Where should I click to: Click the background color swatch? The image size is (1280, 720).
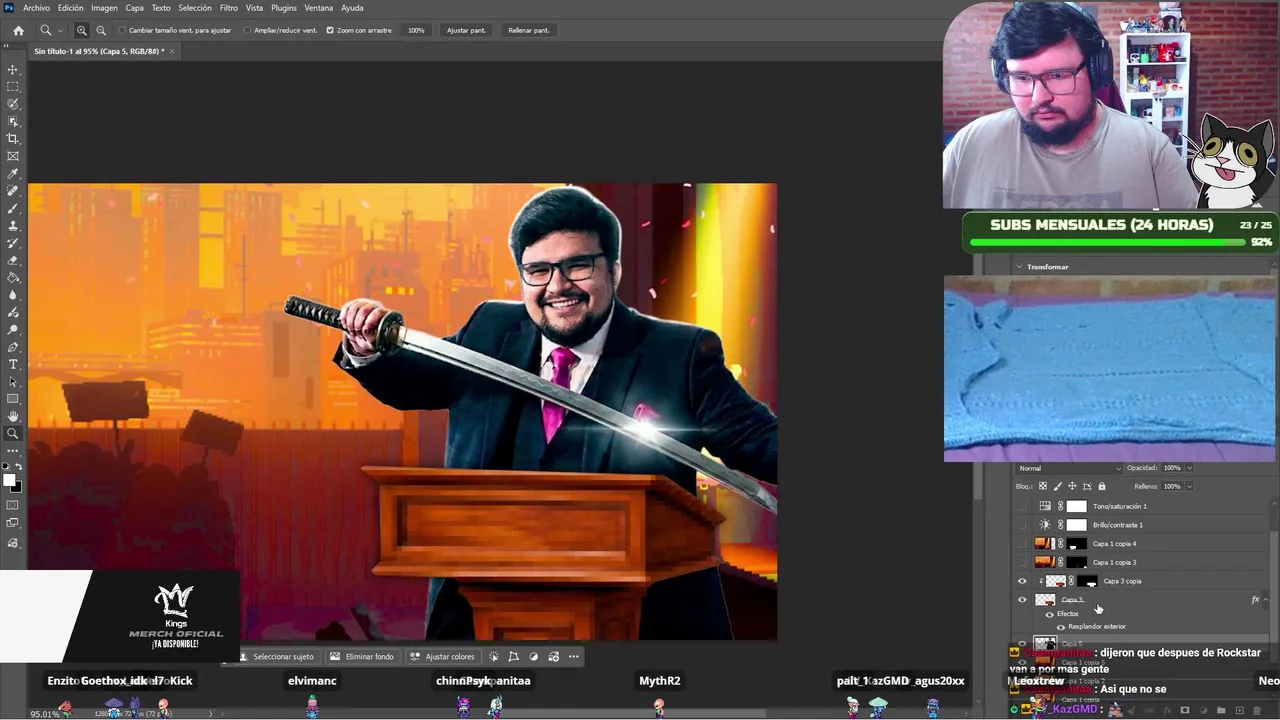pyautogui.click(x=16, y=487)
